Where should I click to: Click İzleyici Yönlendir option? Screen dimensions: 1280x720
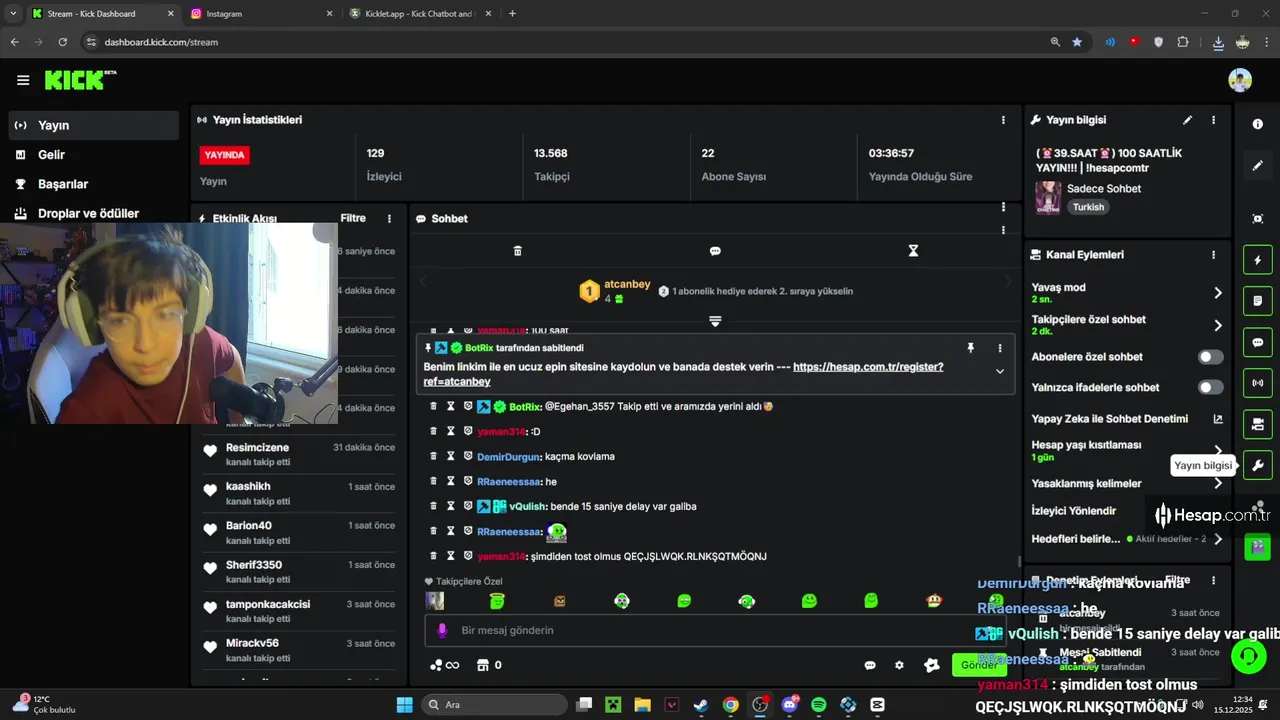click(1074, 511)
